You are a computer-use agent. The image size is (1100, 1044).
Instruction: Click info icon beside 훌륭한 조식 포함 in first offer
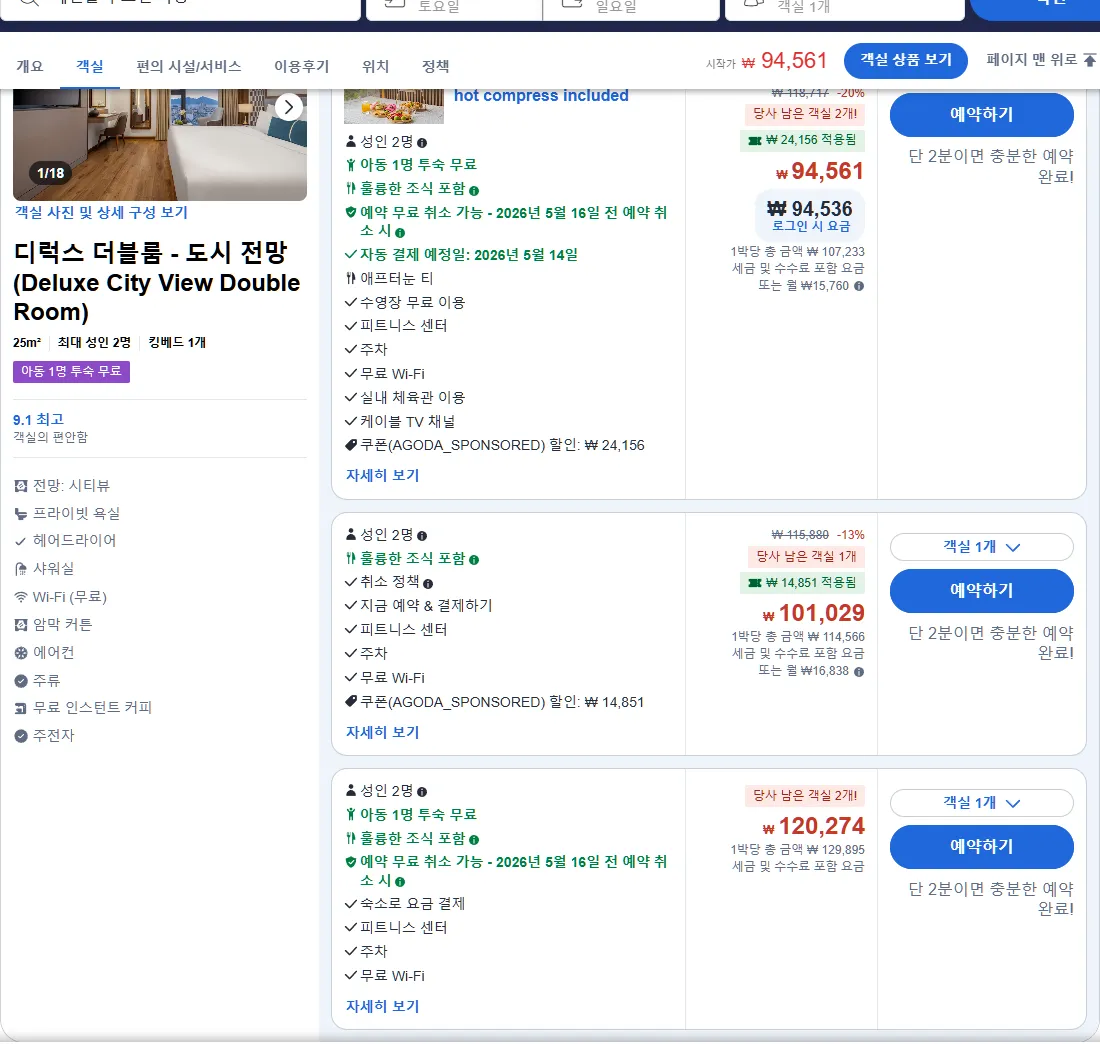pos(474,190)
